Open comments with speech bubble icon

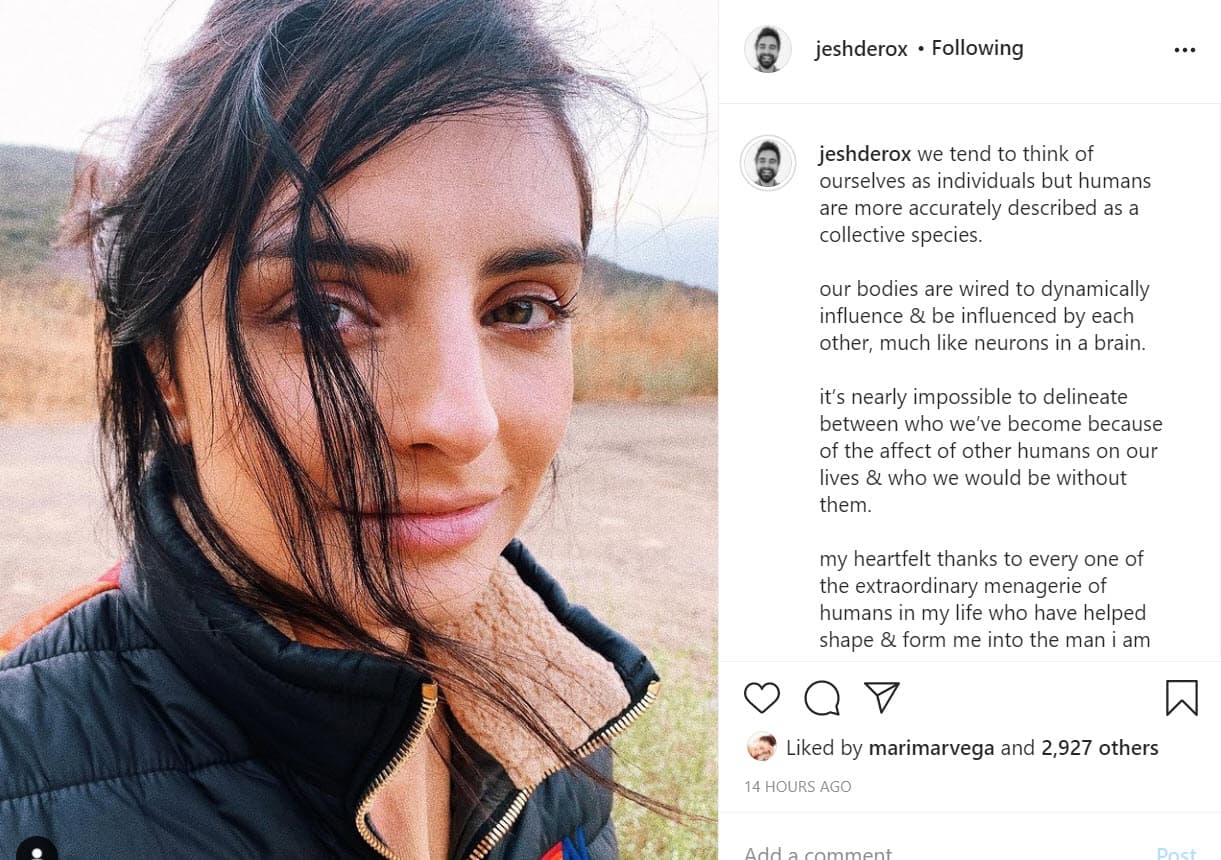pyautogui.click(x=822, y=698)
